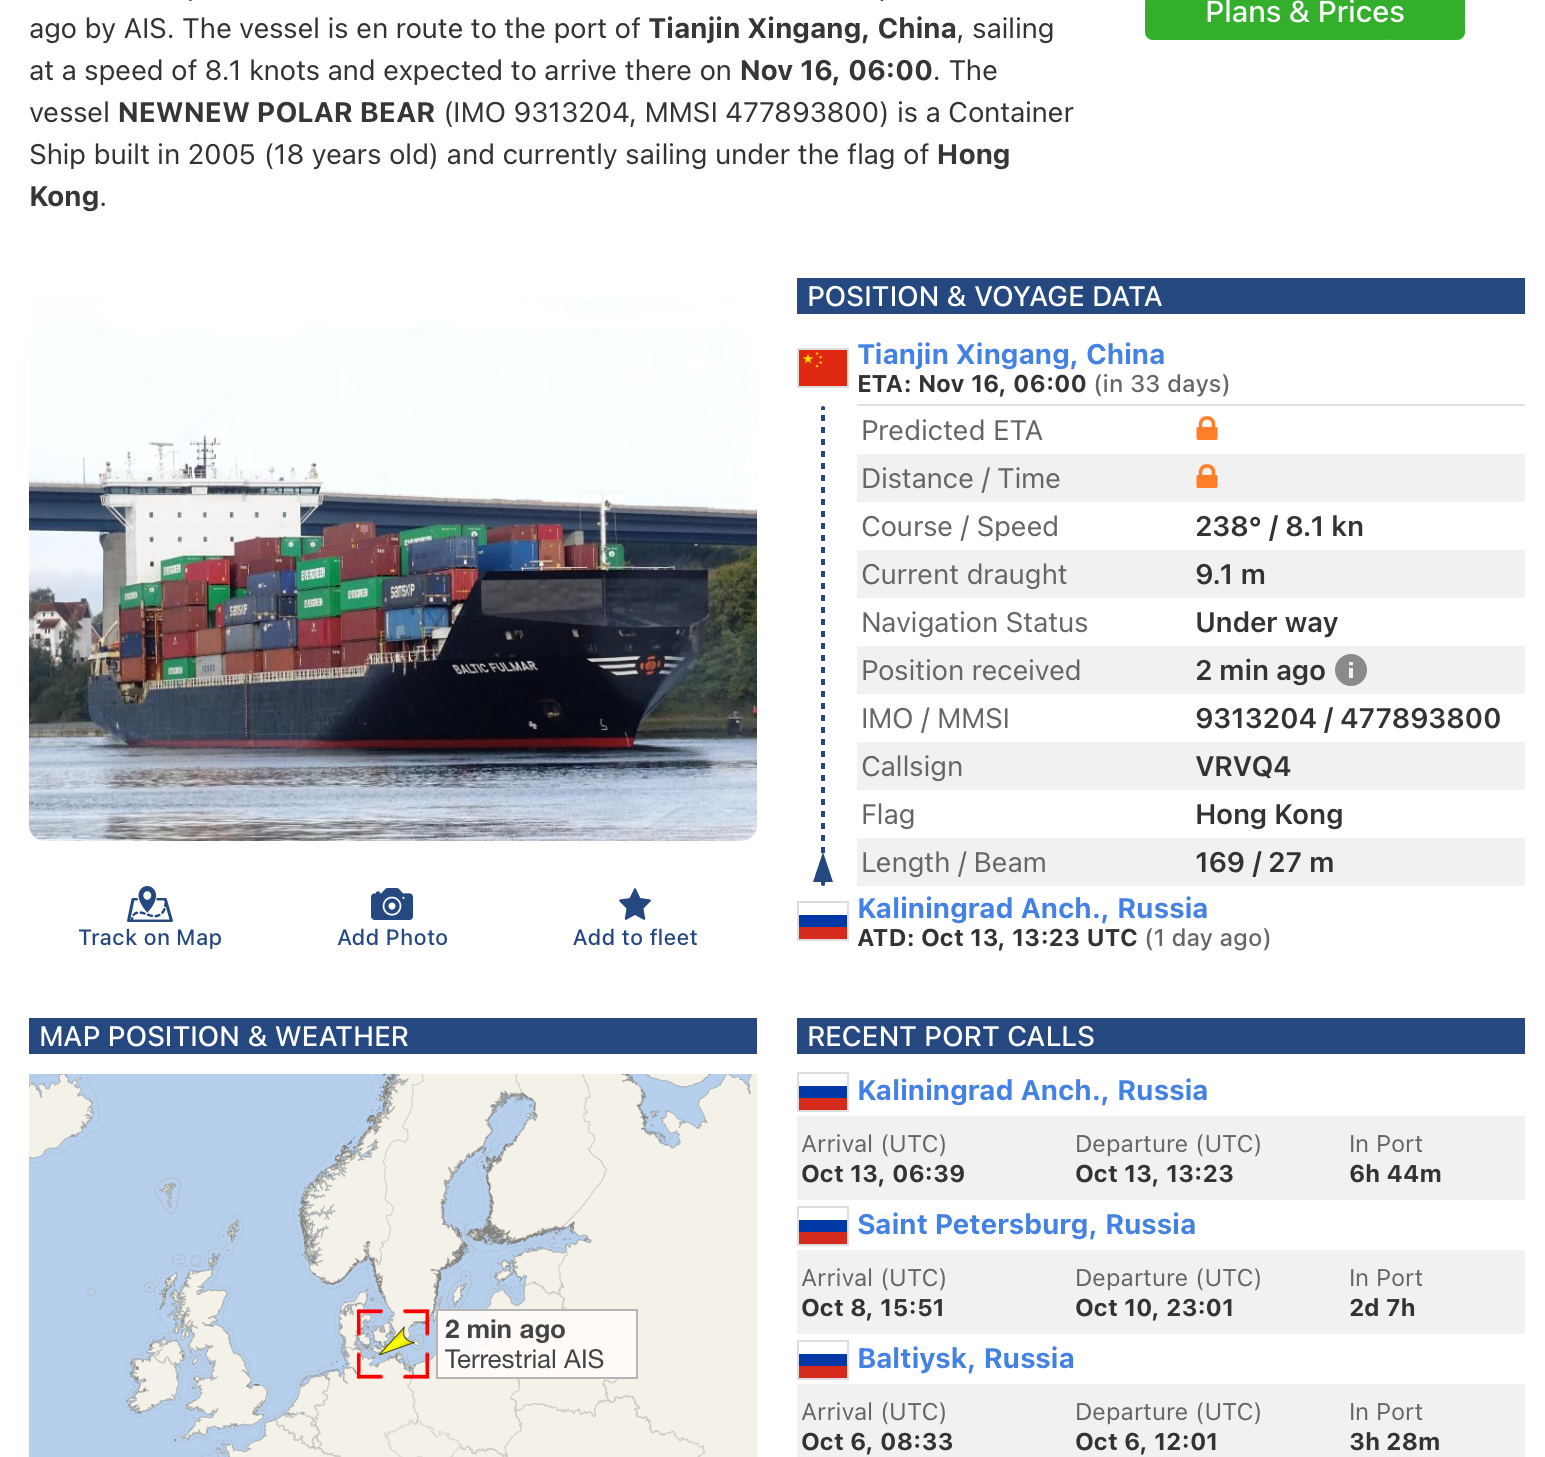Image resolution: width=1545 pixels, height=1457 pixels.
Task: Open the Track on Map icon
Action: (x=150, y=904)
